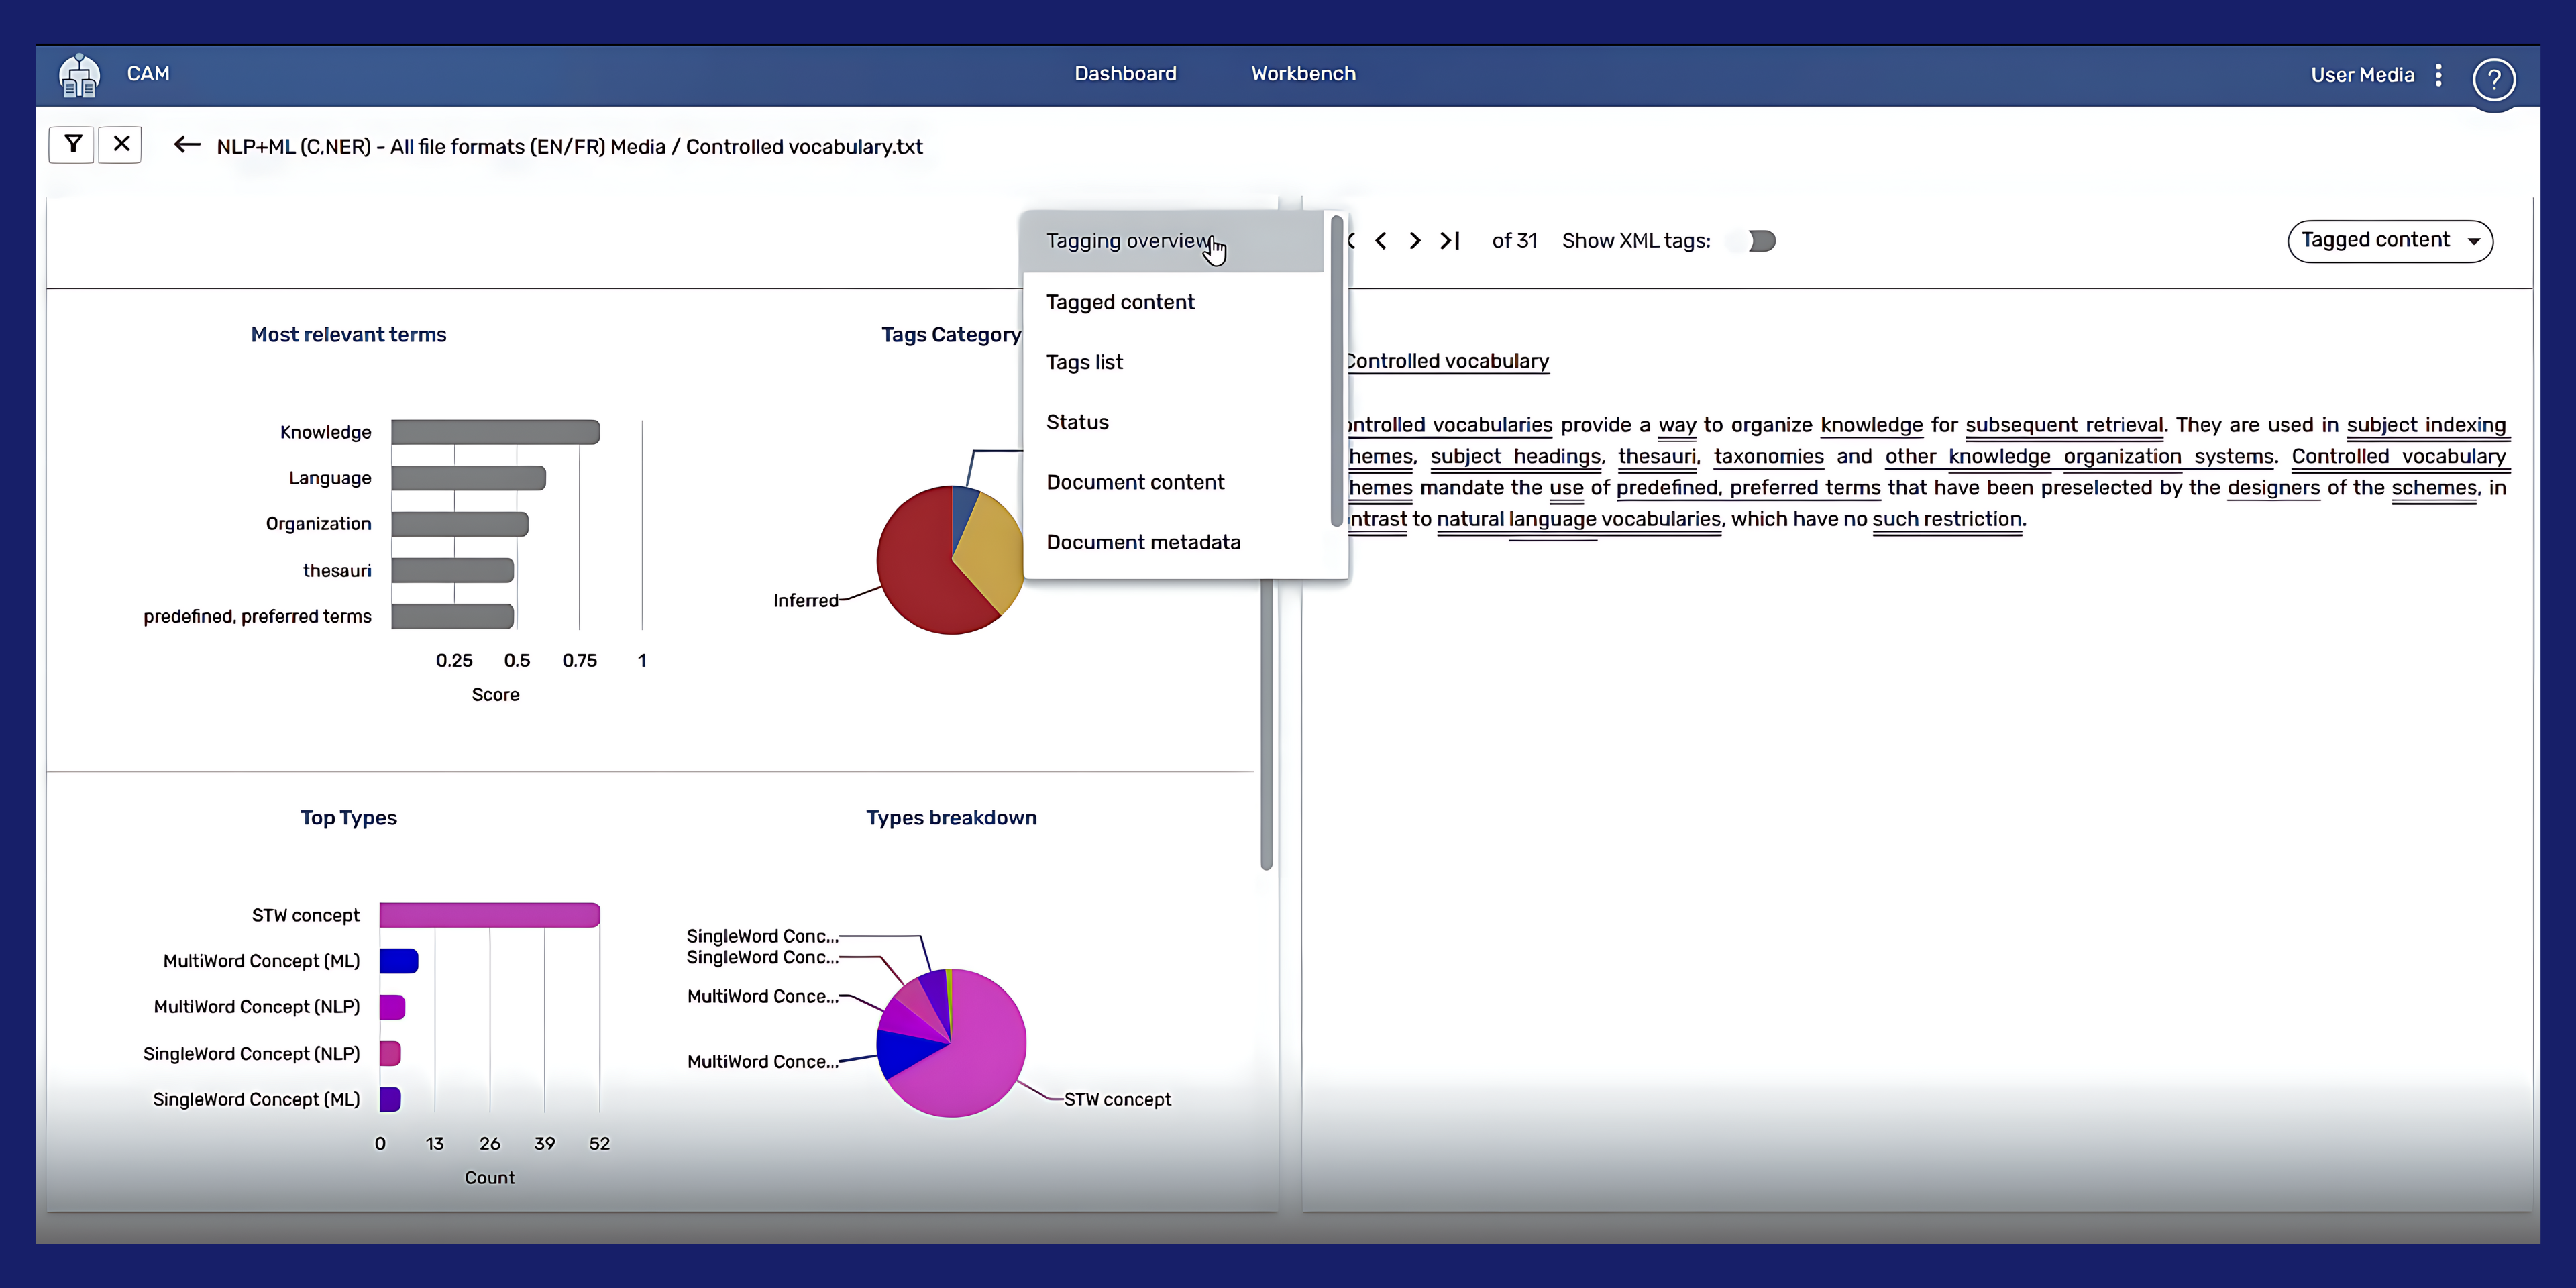Screen dimensions: 2576x1288
Task: Click the tagged term 'taxonomies'
Action: tap(1768, 456)
